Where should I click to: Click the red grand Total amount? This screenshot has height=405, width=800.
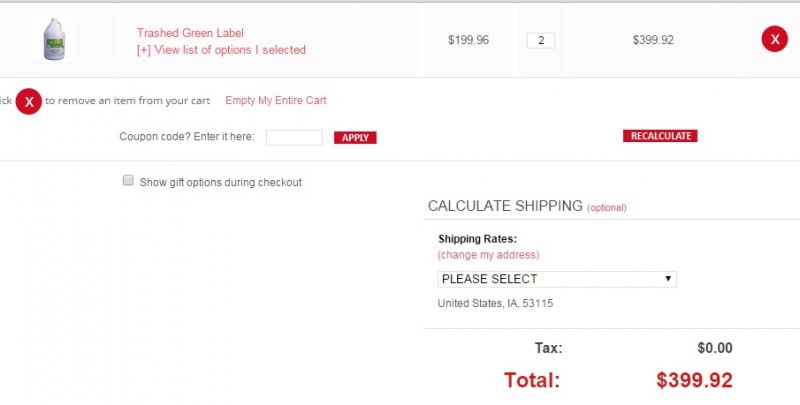(694, 380)
